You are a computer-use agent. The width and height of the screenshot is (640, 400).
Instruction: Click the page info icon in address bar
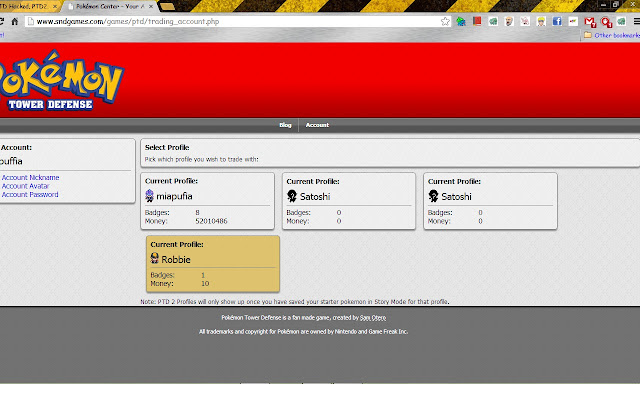31,21
